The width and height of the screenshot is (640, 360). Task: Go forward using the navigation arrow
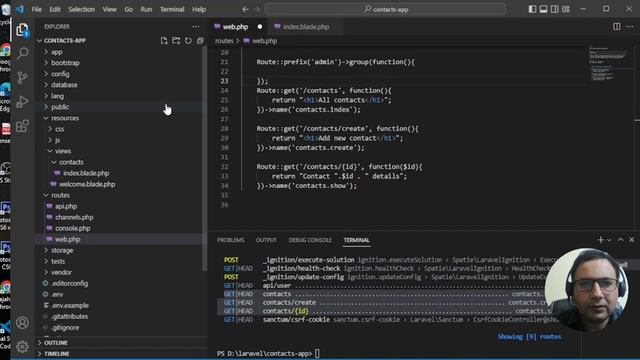click(257, 9)
